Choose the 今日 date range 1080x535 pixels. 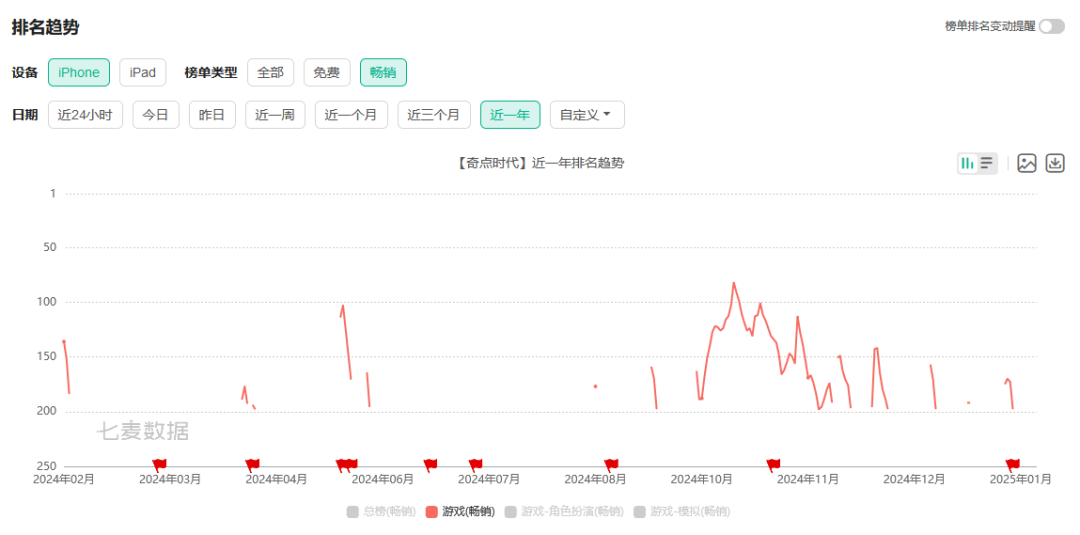coord(156,115)
